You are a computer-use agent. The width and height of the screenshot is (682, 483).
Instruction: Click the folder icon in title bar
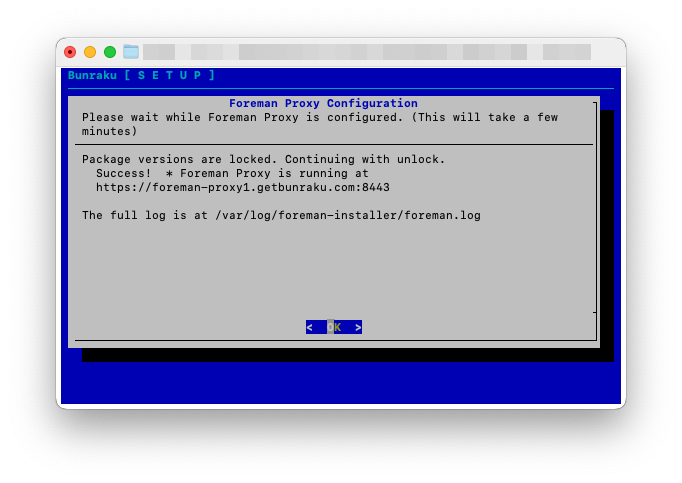coord(130,52)
